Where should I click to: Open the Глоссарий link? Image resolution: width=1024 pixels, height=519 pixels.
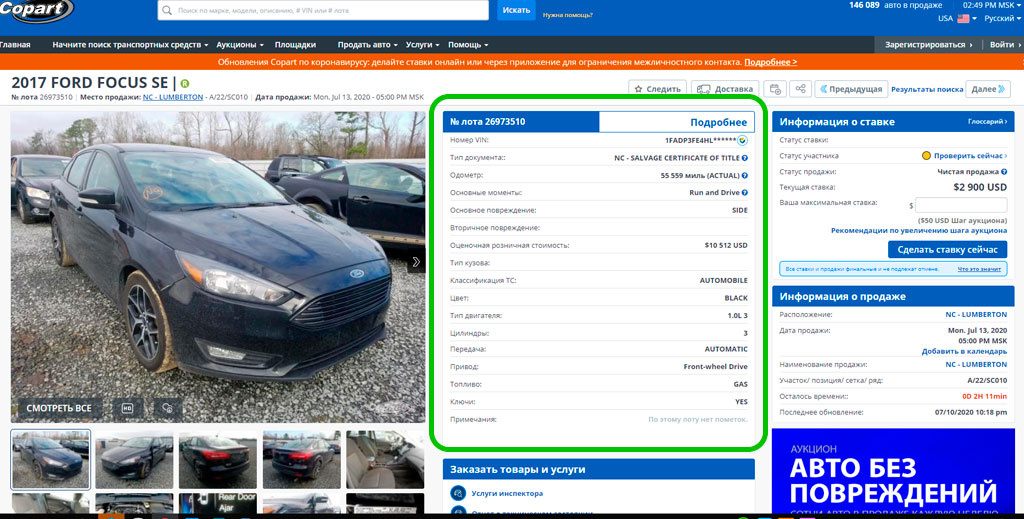click(x=987, y=121)
